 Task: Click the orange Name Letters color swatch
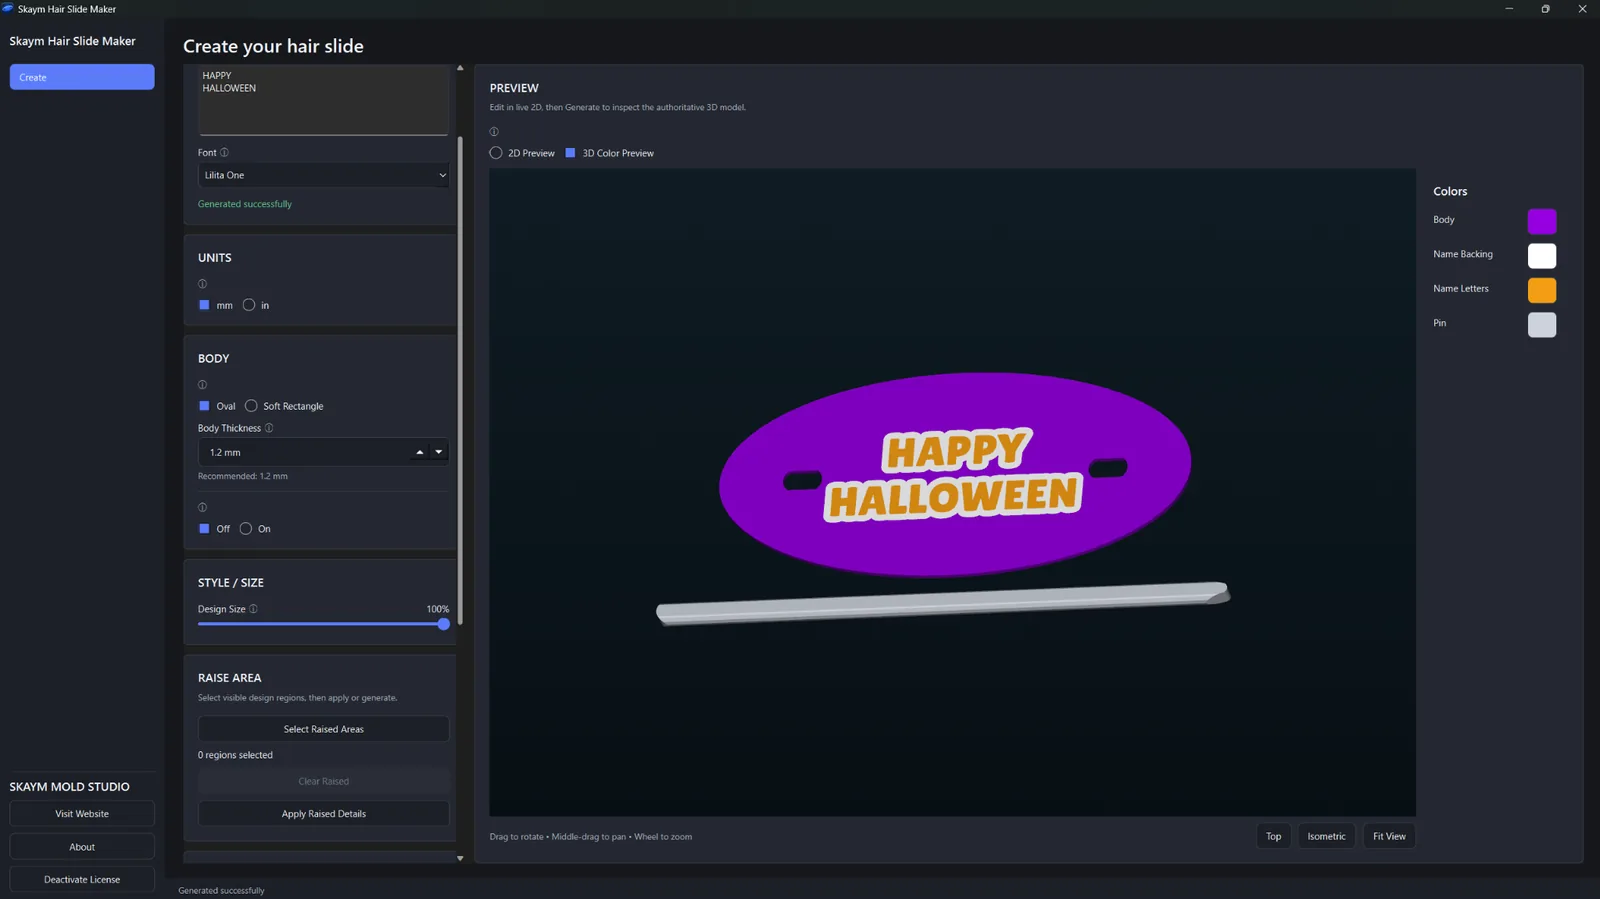click(x=1542, y=290)
